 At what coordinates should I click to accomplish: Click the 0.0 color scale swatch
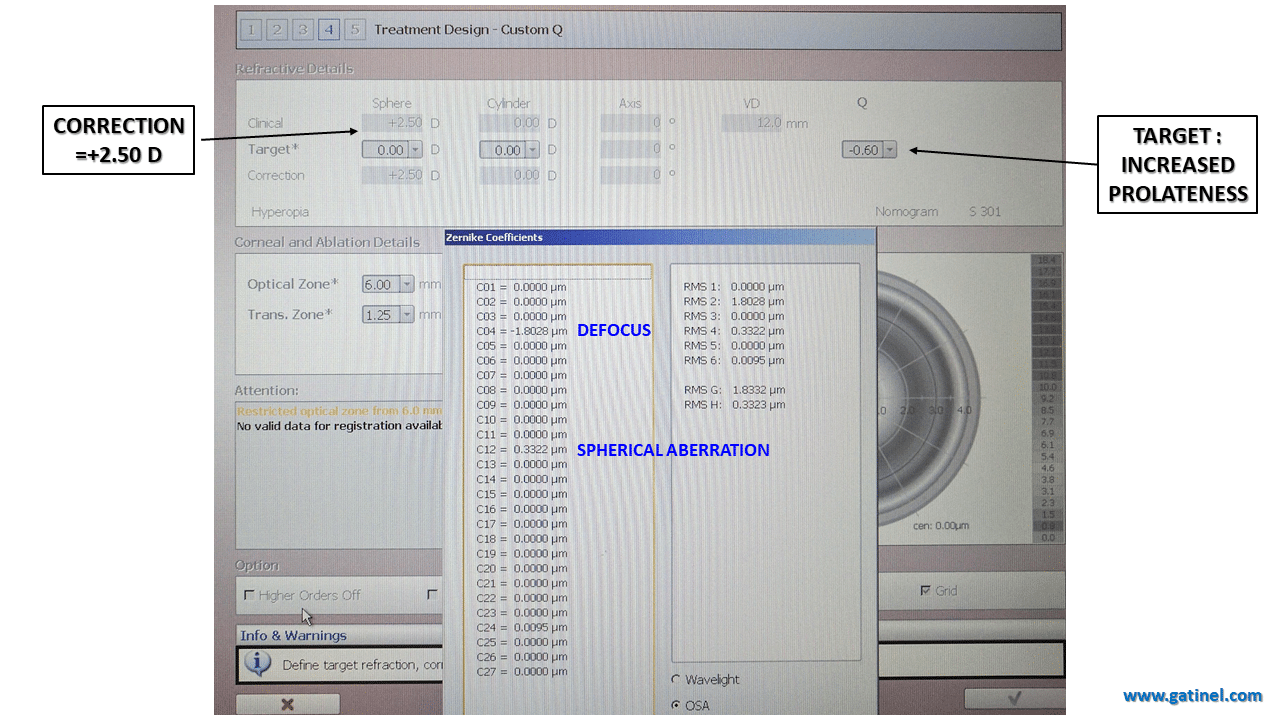click(x=1046, y=538)
